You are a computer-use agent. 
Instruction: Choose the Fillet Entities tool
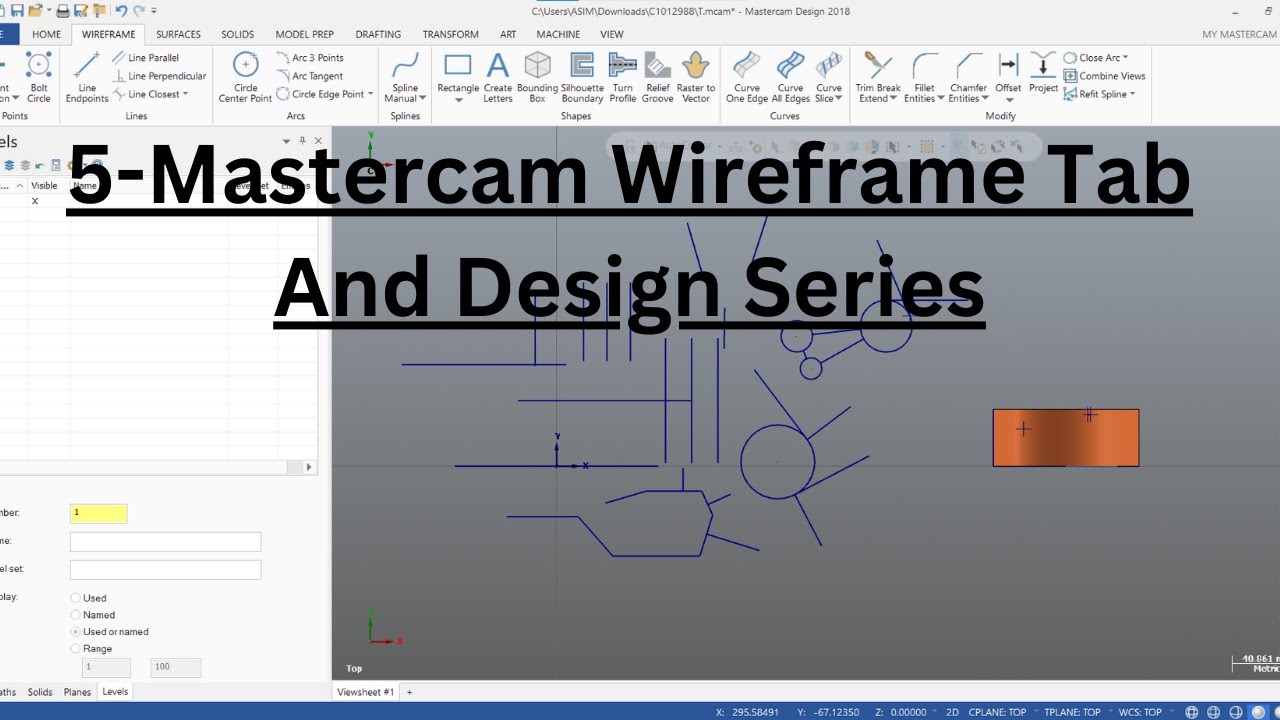924,78
